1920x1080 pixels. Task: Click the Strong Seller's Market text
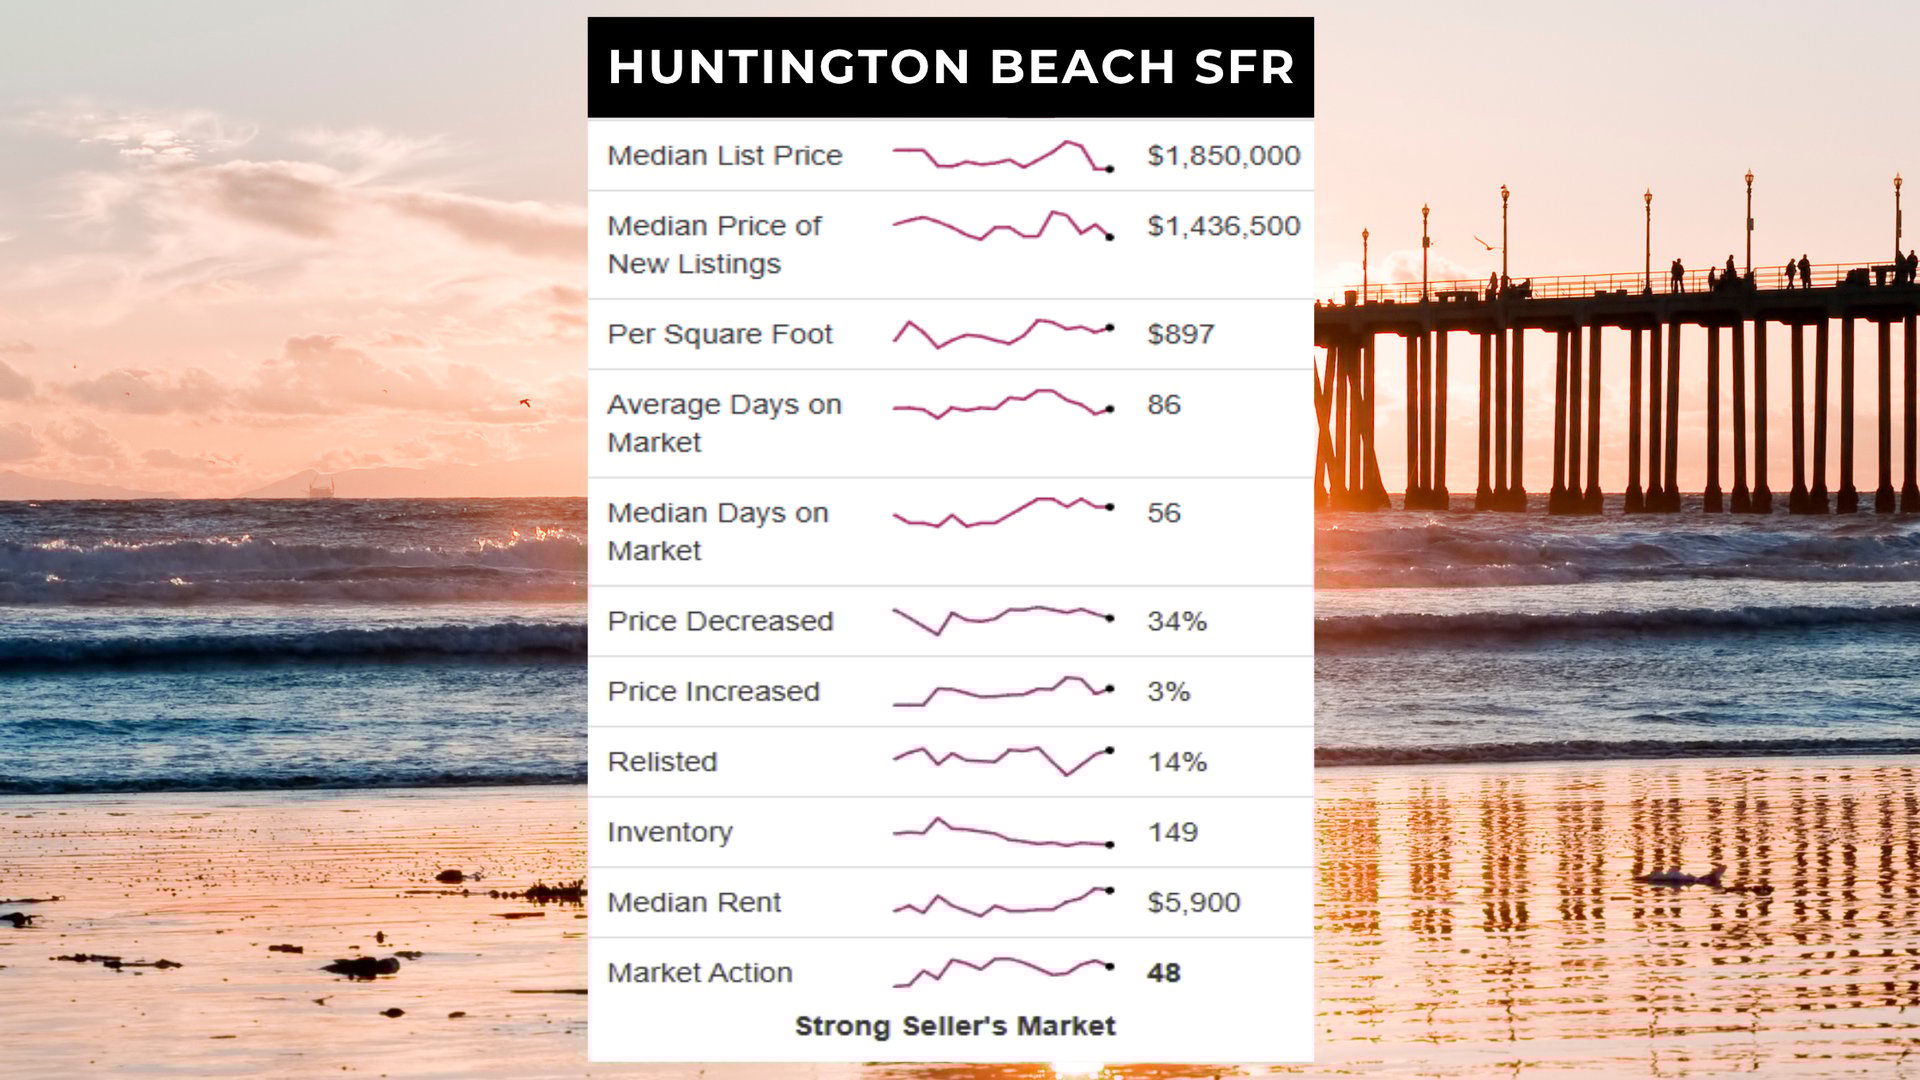click(955, 1026)
